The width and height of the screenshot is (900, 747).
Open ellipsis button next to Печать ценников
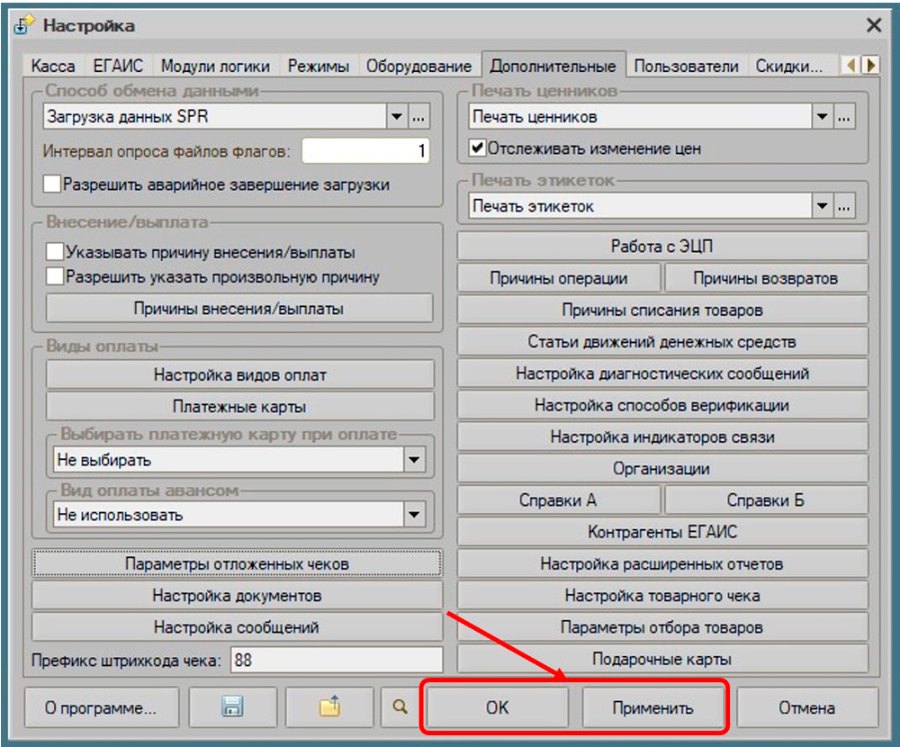click(x=844, y=117)
